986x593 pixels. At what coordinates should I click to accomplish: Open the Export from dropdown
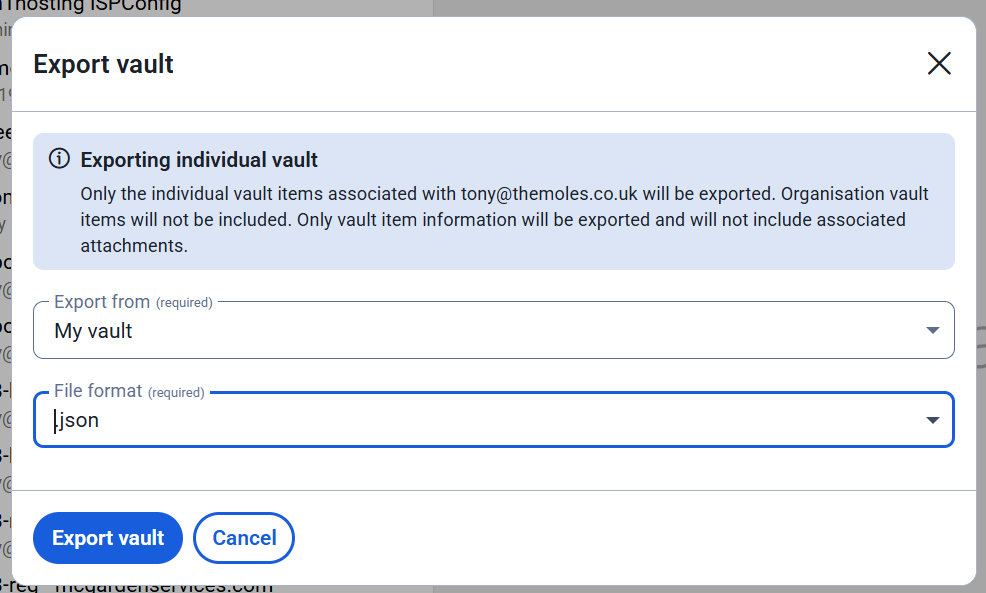494,330
